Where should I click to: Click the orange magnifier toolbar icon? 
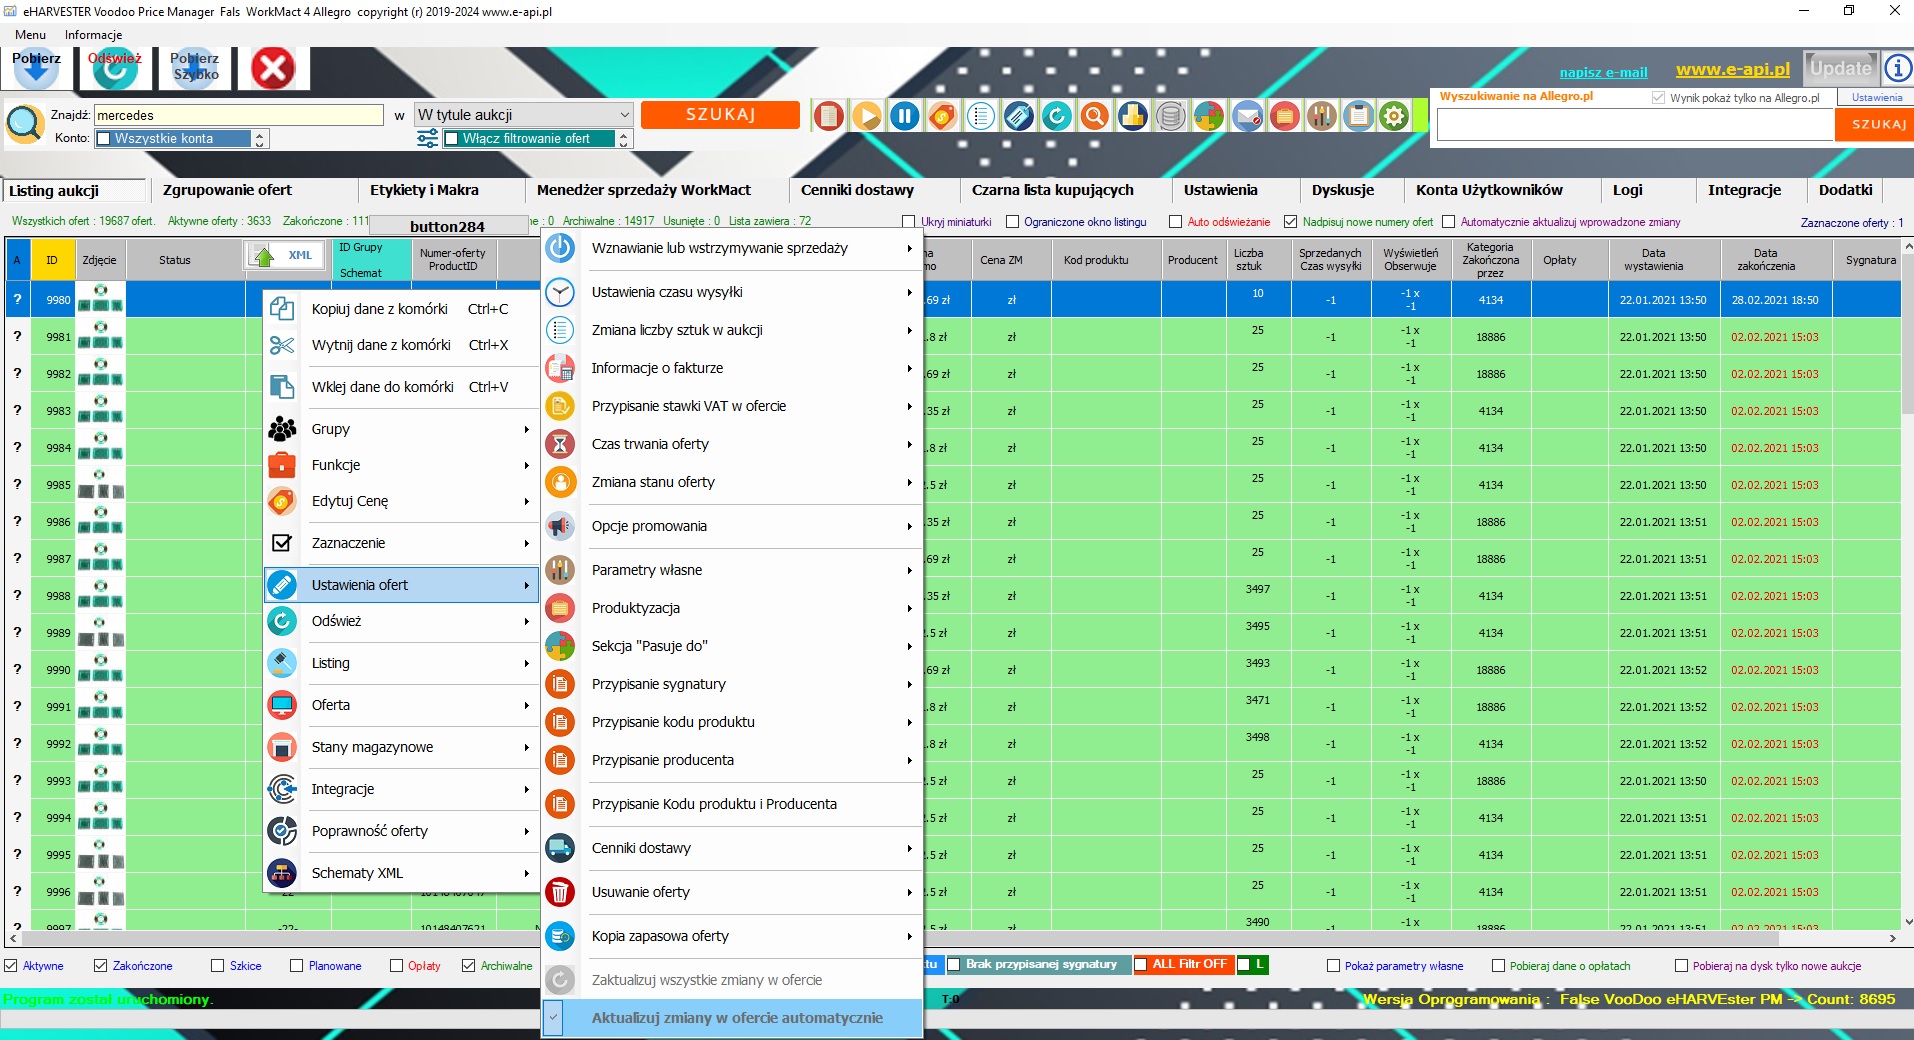[x=1095, y=116]
